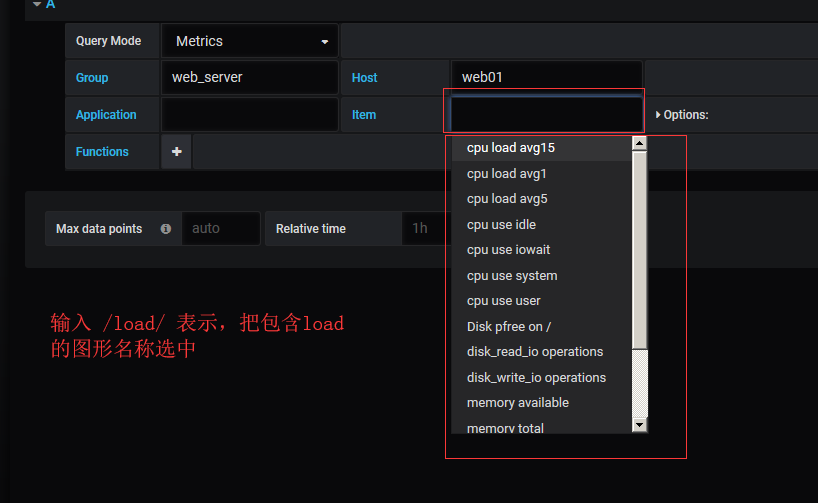Viewport: 818px width, 503px height.
Task: Click the plus icon to add function
Action: click(x=176, y=152)
